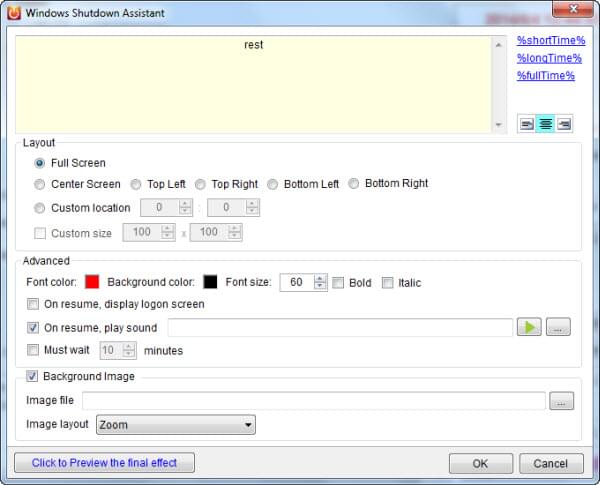This screenshot has height=485, width=600.
Task: Uncheck the Background Image option
Action: (33, 376)
